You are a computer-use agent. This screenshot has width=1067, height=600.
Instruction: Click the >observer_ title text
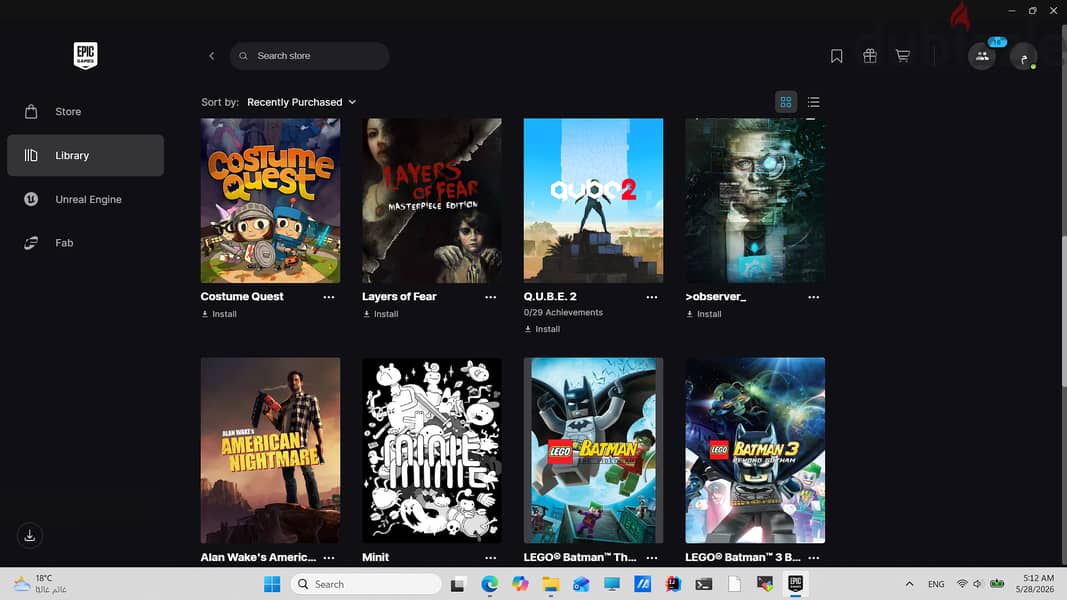(716, 297)
